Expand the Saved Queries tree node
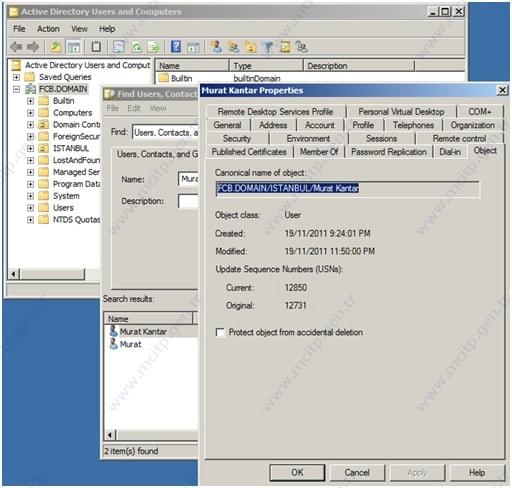The height and width of the screenshot is (488, 512). pos(16,77)
